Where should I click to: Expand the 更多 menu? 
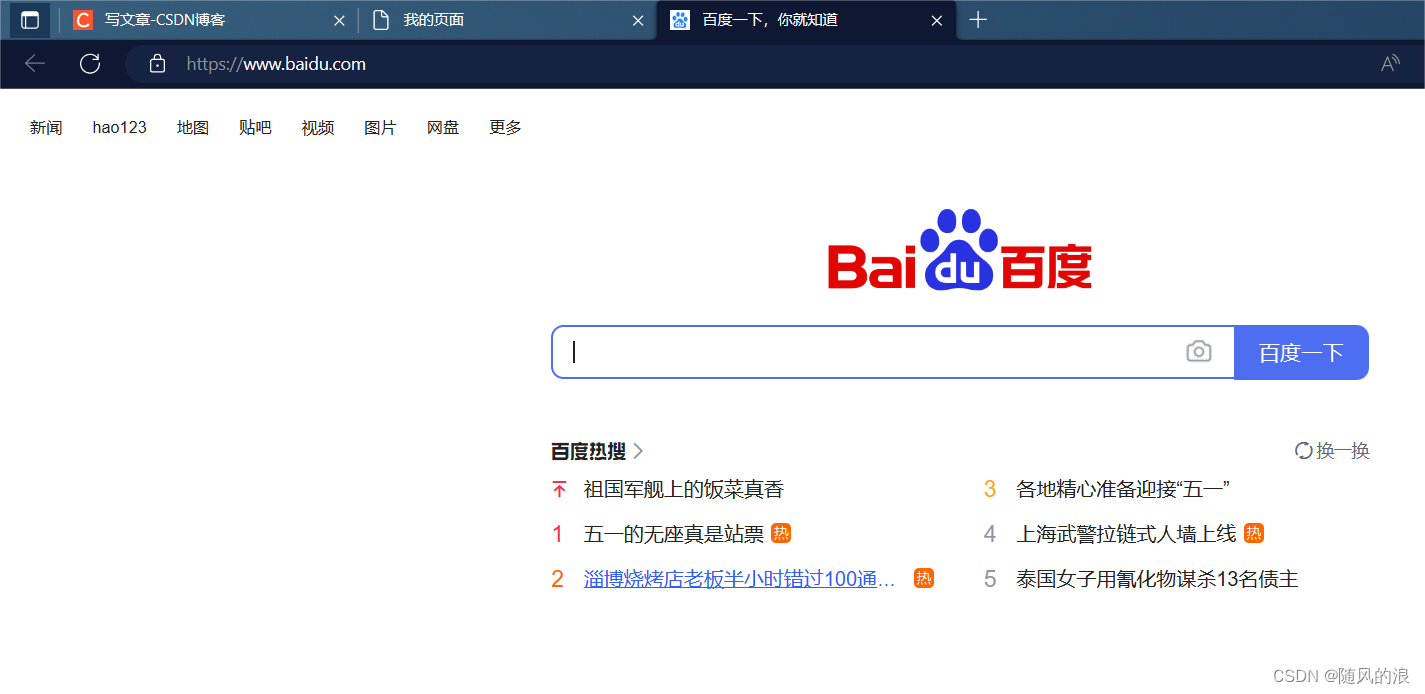click(x=505, y=128)
